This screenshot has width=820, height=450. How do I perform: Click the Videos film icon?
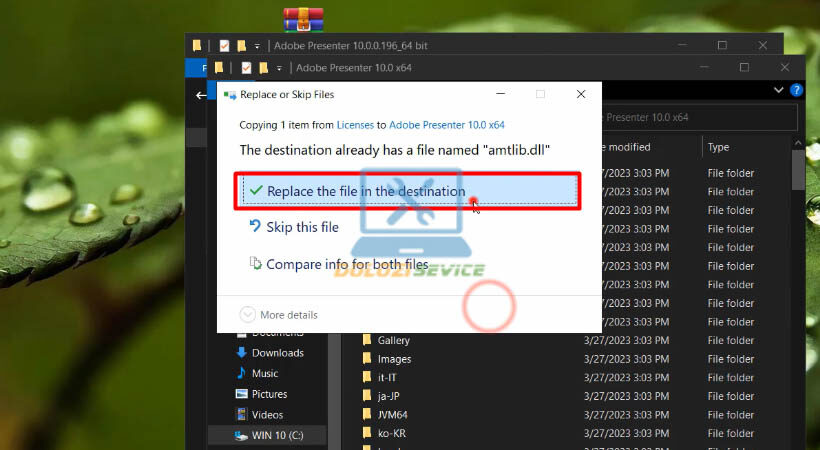[242, 414]
